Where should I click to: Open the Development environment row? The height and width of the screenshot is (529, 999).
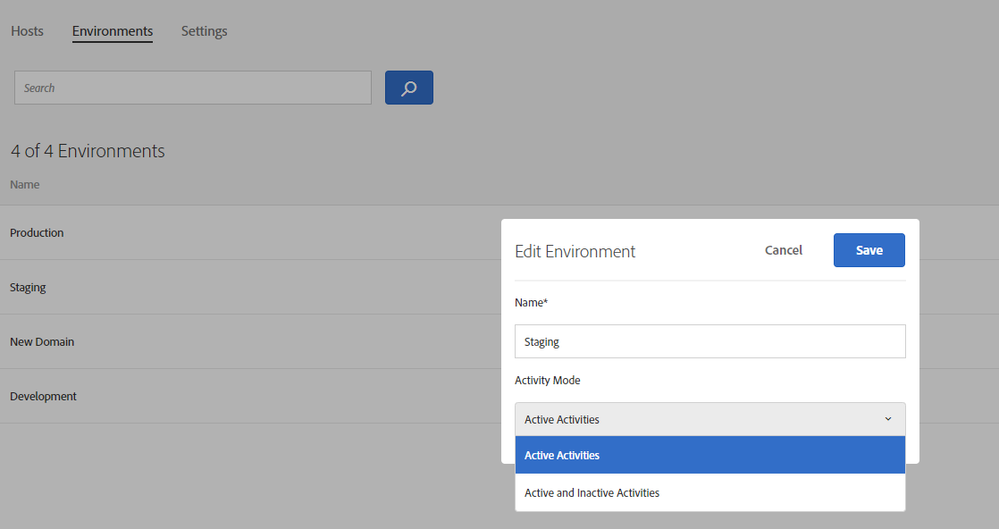click(43, 397)
